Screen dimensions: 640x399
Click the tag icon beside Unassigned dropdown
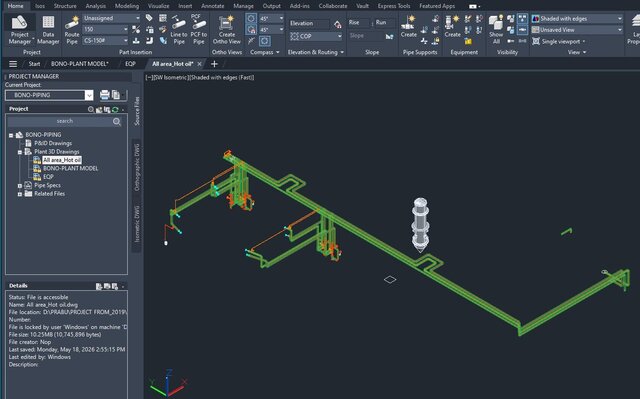149,18
